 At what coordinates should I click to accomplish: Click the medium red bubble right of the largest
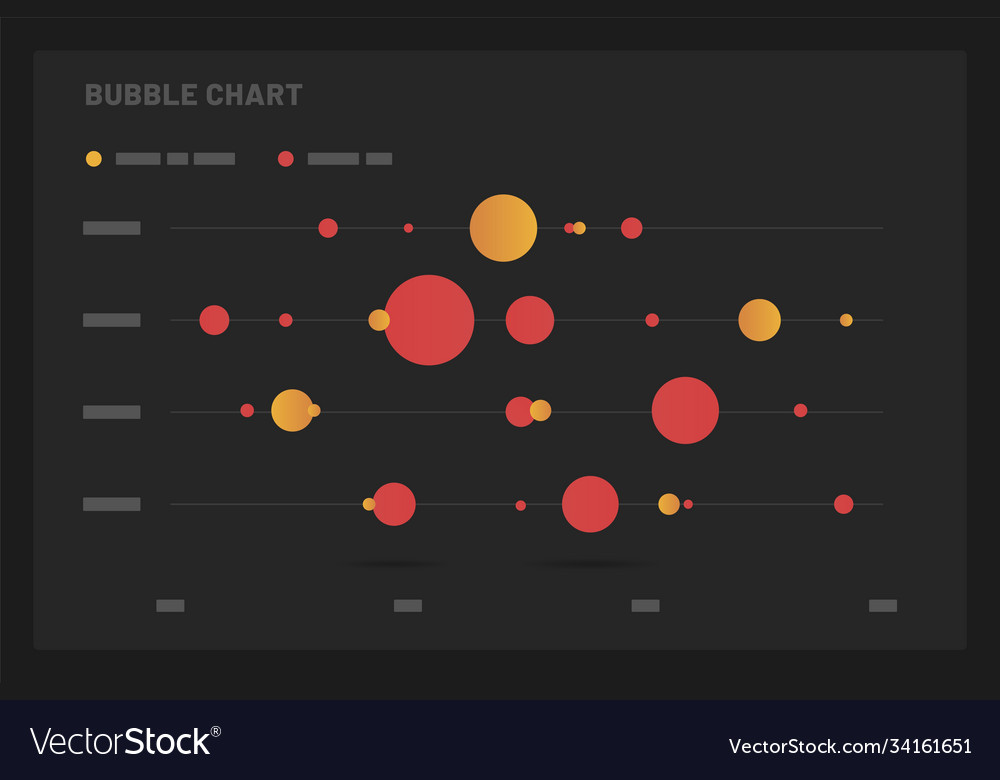[530, 320]
